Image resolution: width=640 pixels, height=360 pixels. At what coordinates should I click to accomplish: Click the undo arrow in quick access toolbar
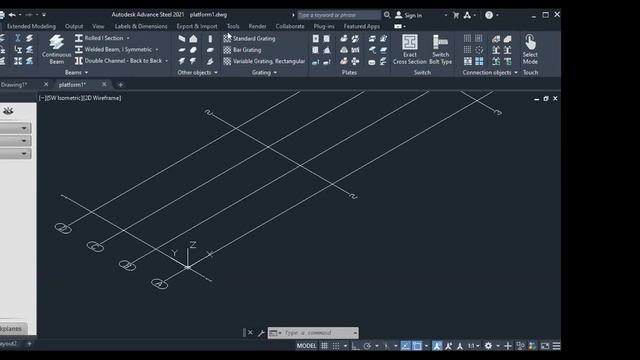[x=12, y=15]
